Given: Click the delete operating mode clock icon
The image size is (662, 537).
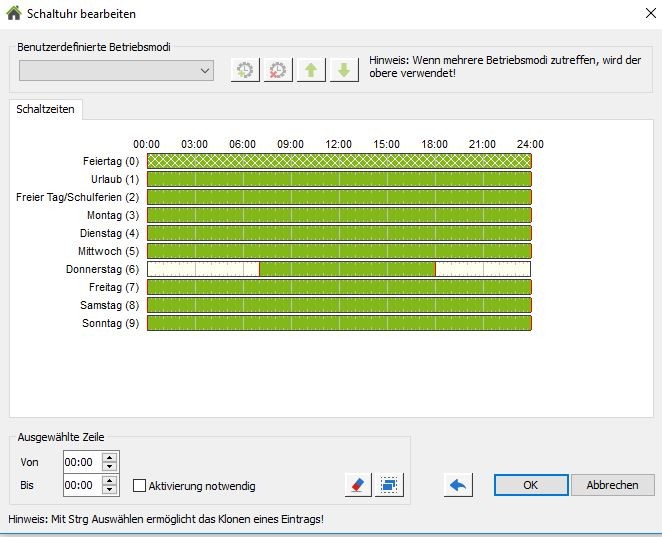Looking at the screenshot, I should [278, 70].
